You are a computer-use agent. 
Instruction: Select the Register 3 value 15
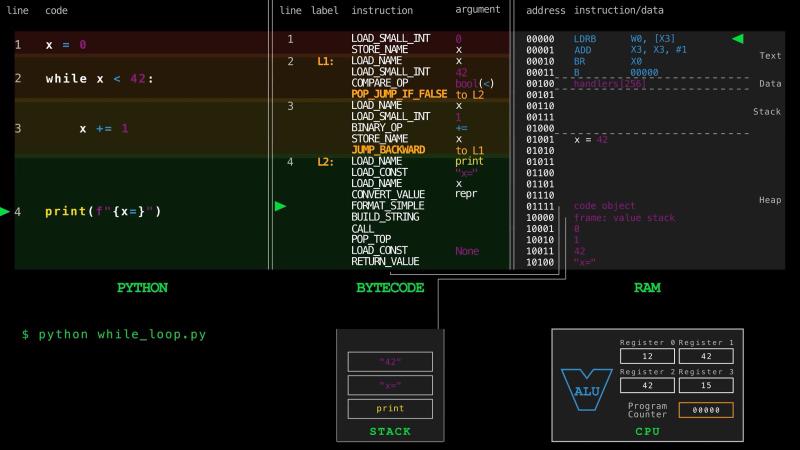pyautogui.click(x=706, y=385)
